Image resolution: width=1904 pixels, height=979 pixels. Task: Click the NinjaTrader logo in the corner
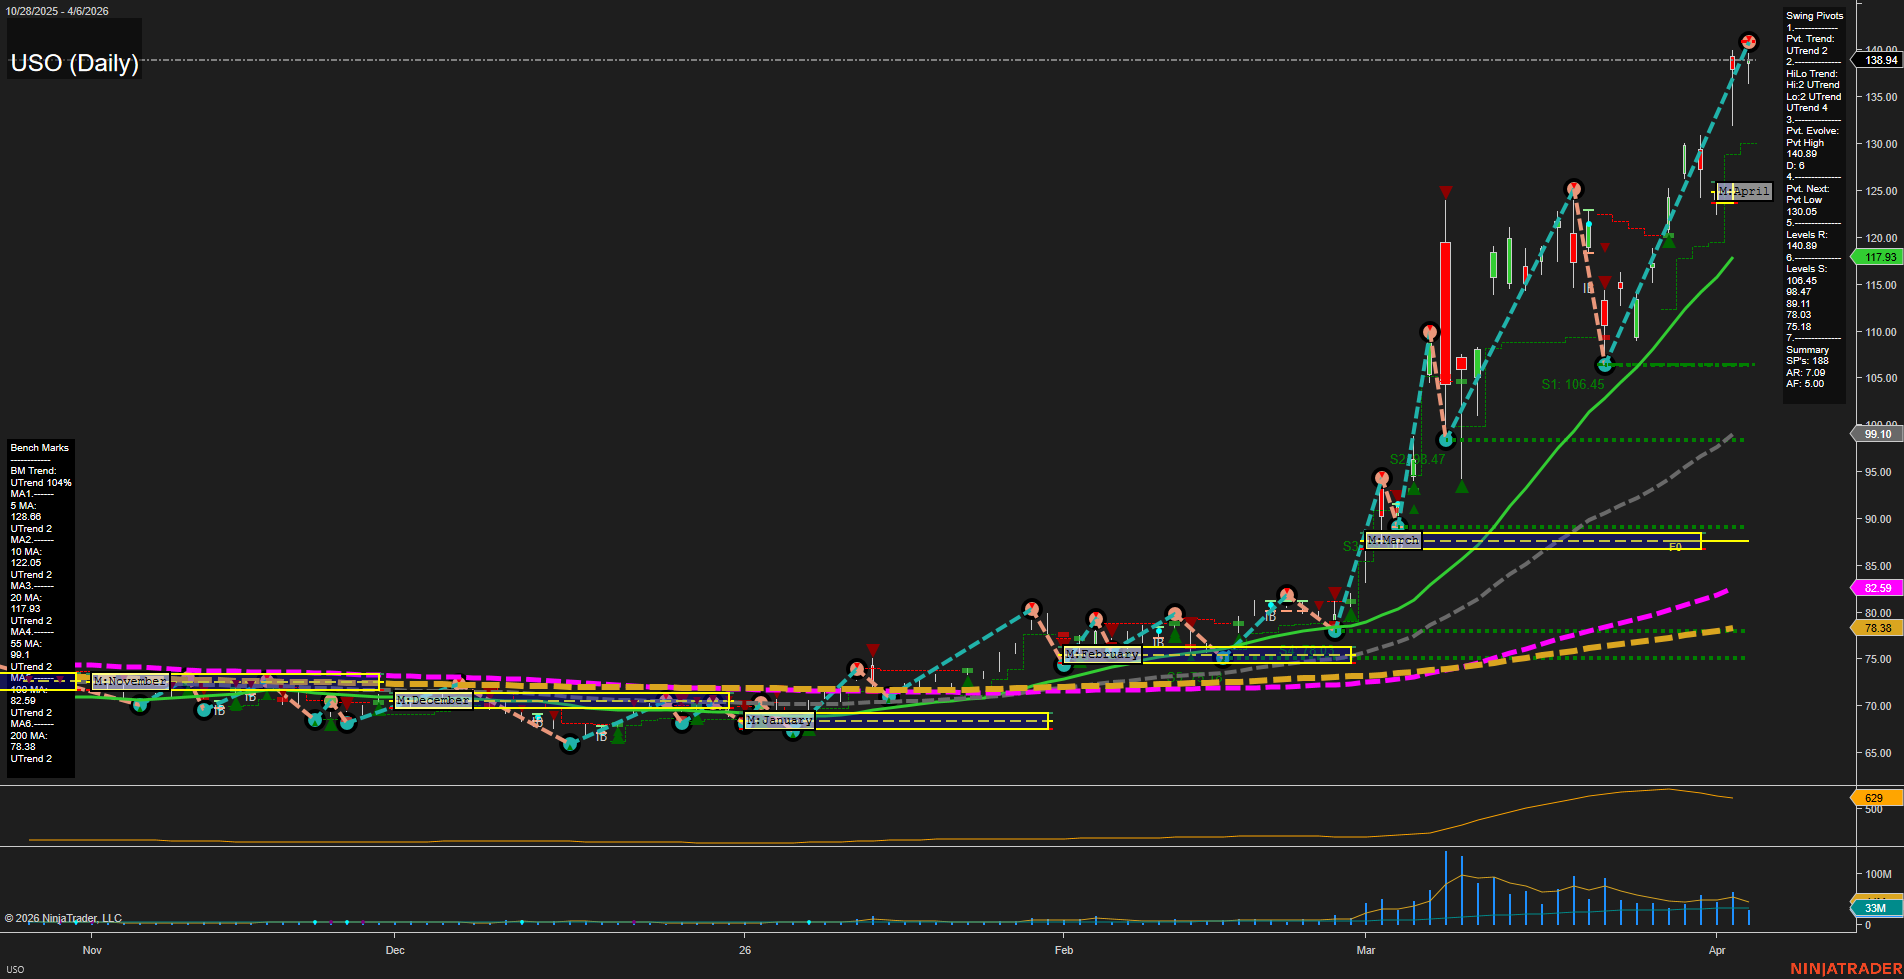point(1845,968)
